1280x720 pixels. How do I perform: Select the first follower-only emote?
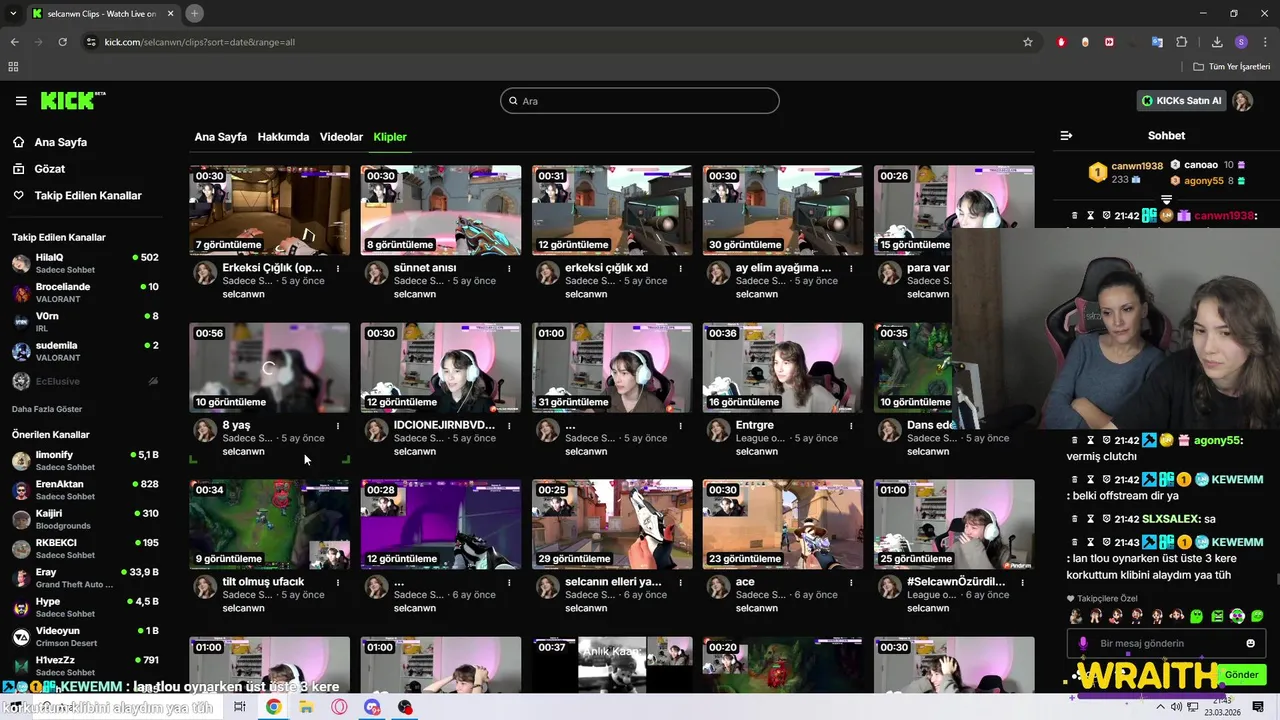tap(1075, 616)
